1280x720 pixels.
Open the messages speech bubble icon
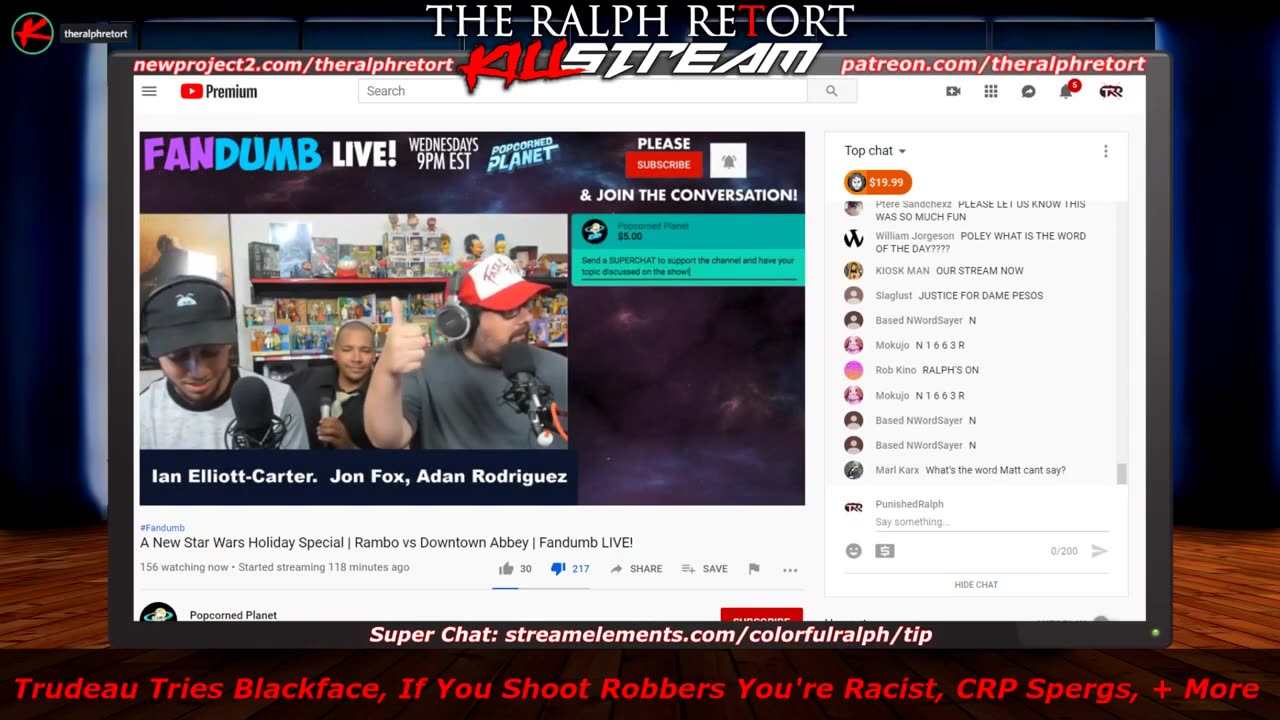tap(1028, 91)
